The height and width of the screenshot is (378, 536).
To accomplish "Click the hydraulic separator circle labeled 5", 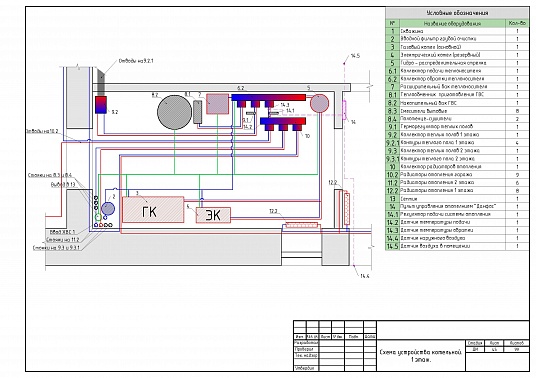I will coord(319,103).
